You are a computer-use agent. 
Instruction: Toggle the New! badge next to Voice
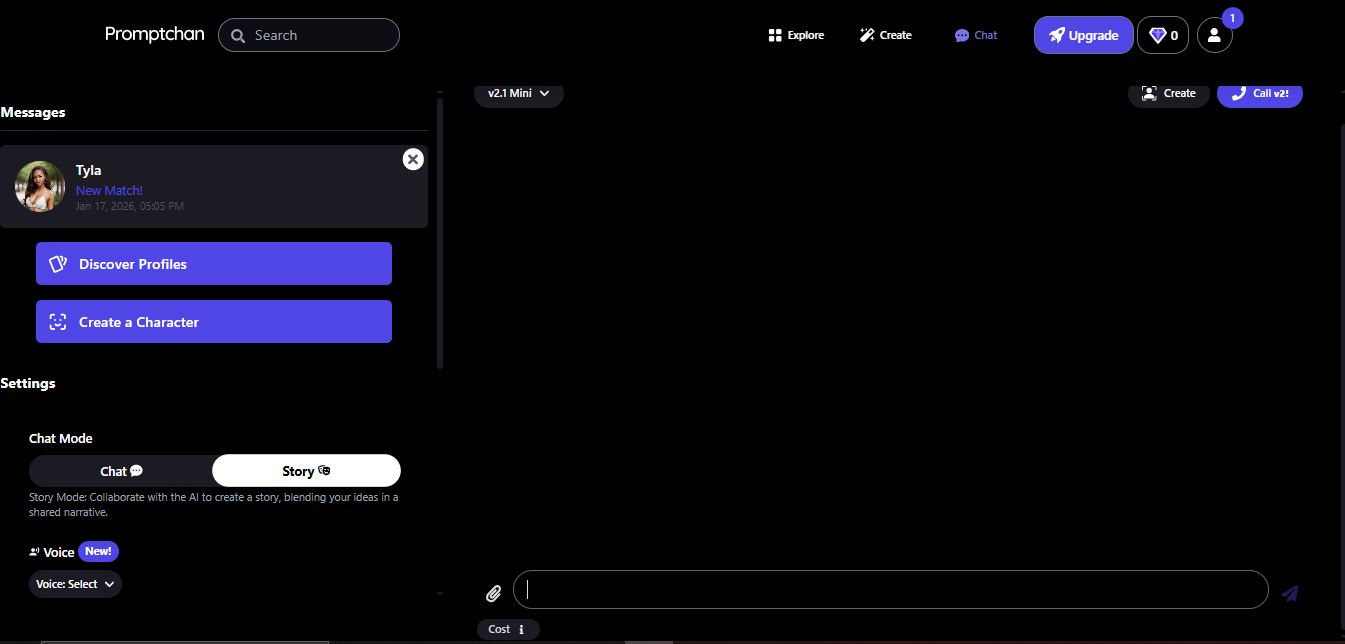click(97, 551)
